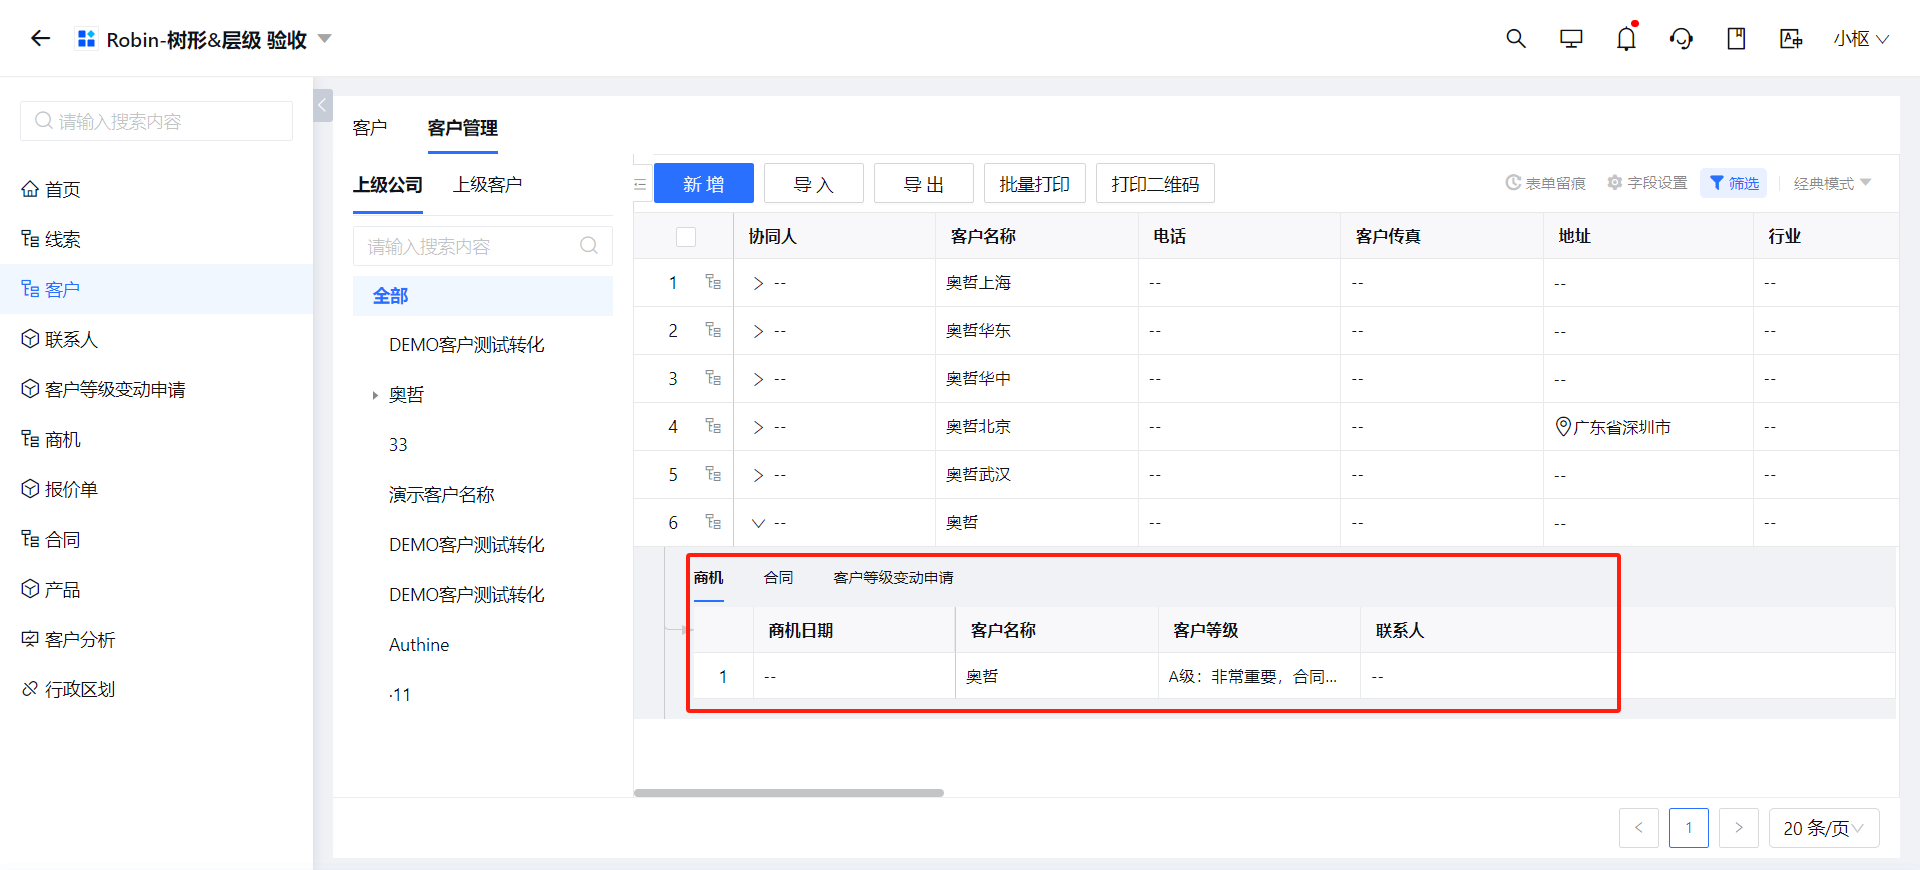Screen dimensions: 1920x870
Task: Open 客户等级变动申请 in sidebar
Action: tap(156, 389)
